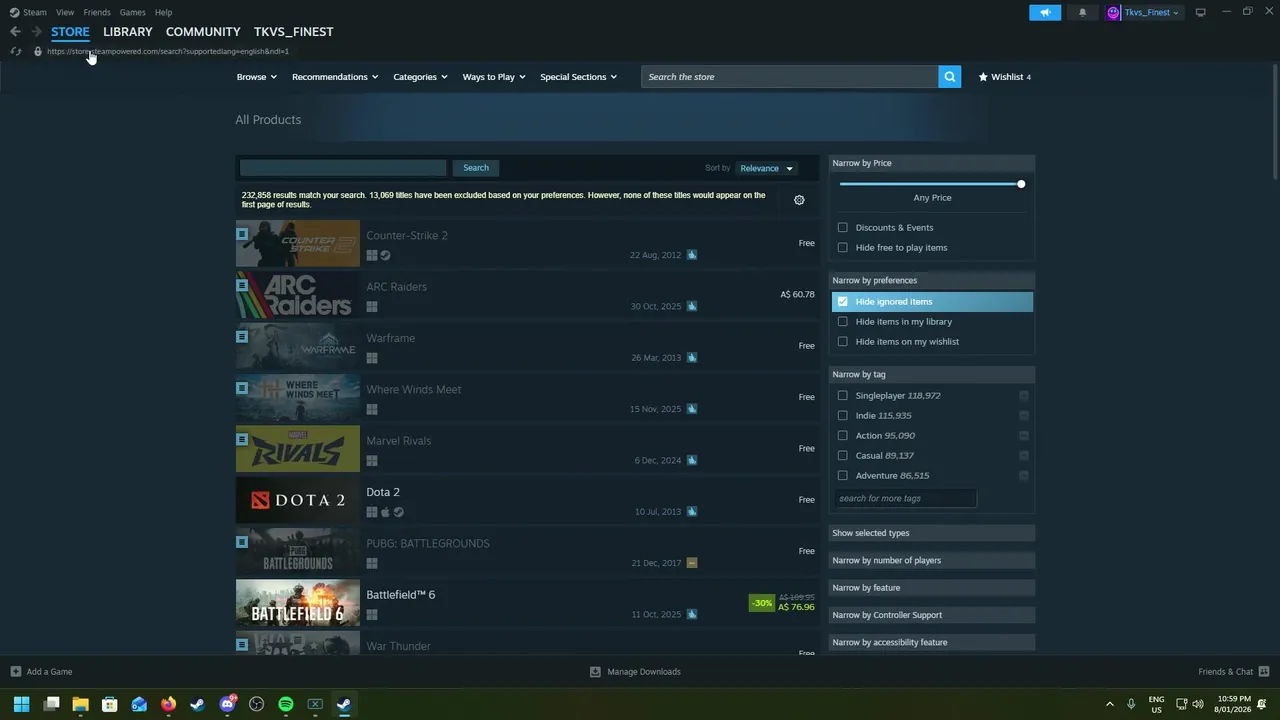Open the Ways to Play dropdown
1280x720 pixels.
(x=494, y=77)
